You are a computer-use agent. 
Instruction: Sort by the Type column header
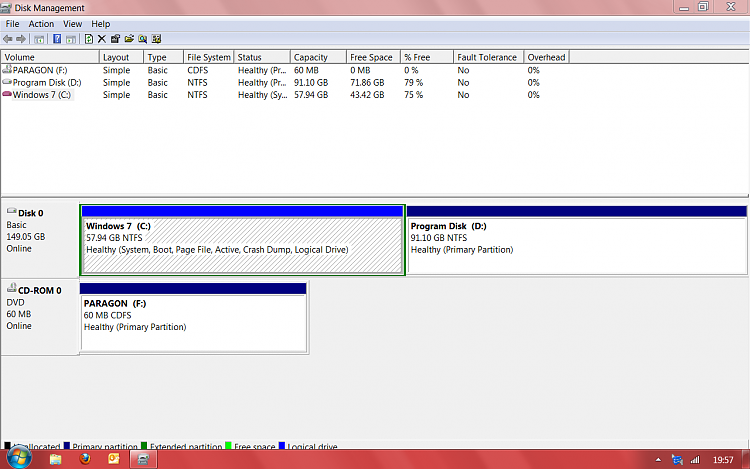coord(164,57)
